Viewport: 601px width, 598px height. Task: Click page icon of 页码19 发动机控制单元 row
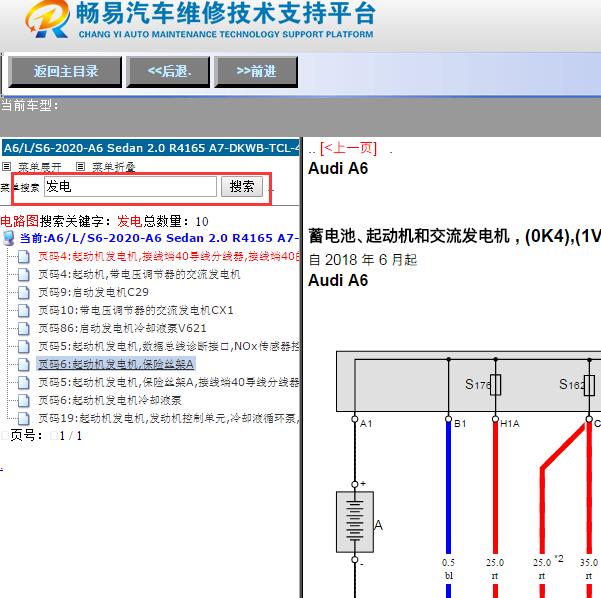24,418
